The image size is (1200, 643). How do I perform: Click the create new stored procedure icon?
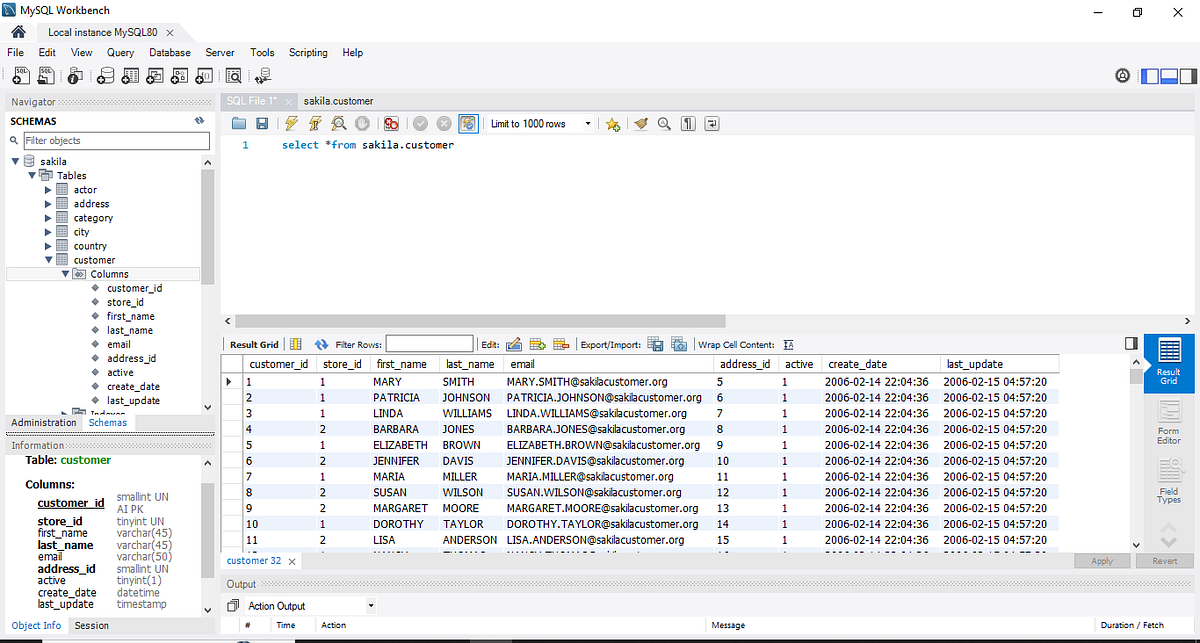click(x=180, y=75)
